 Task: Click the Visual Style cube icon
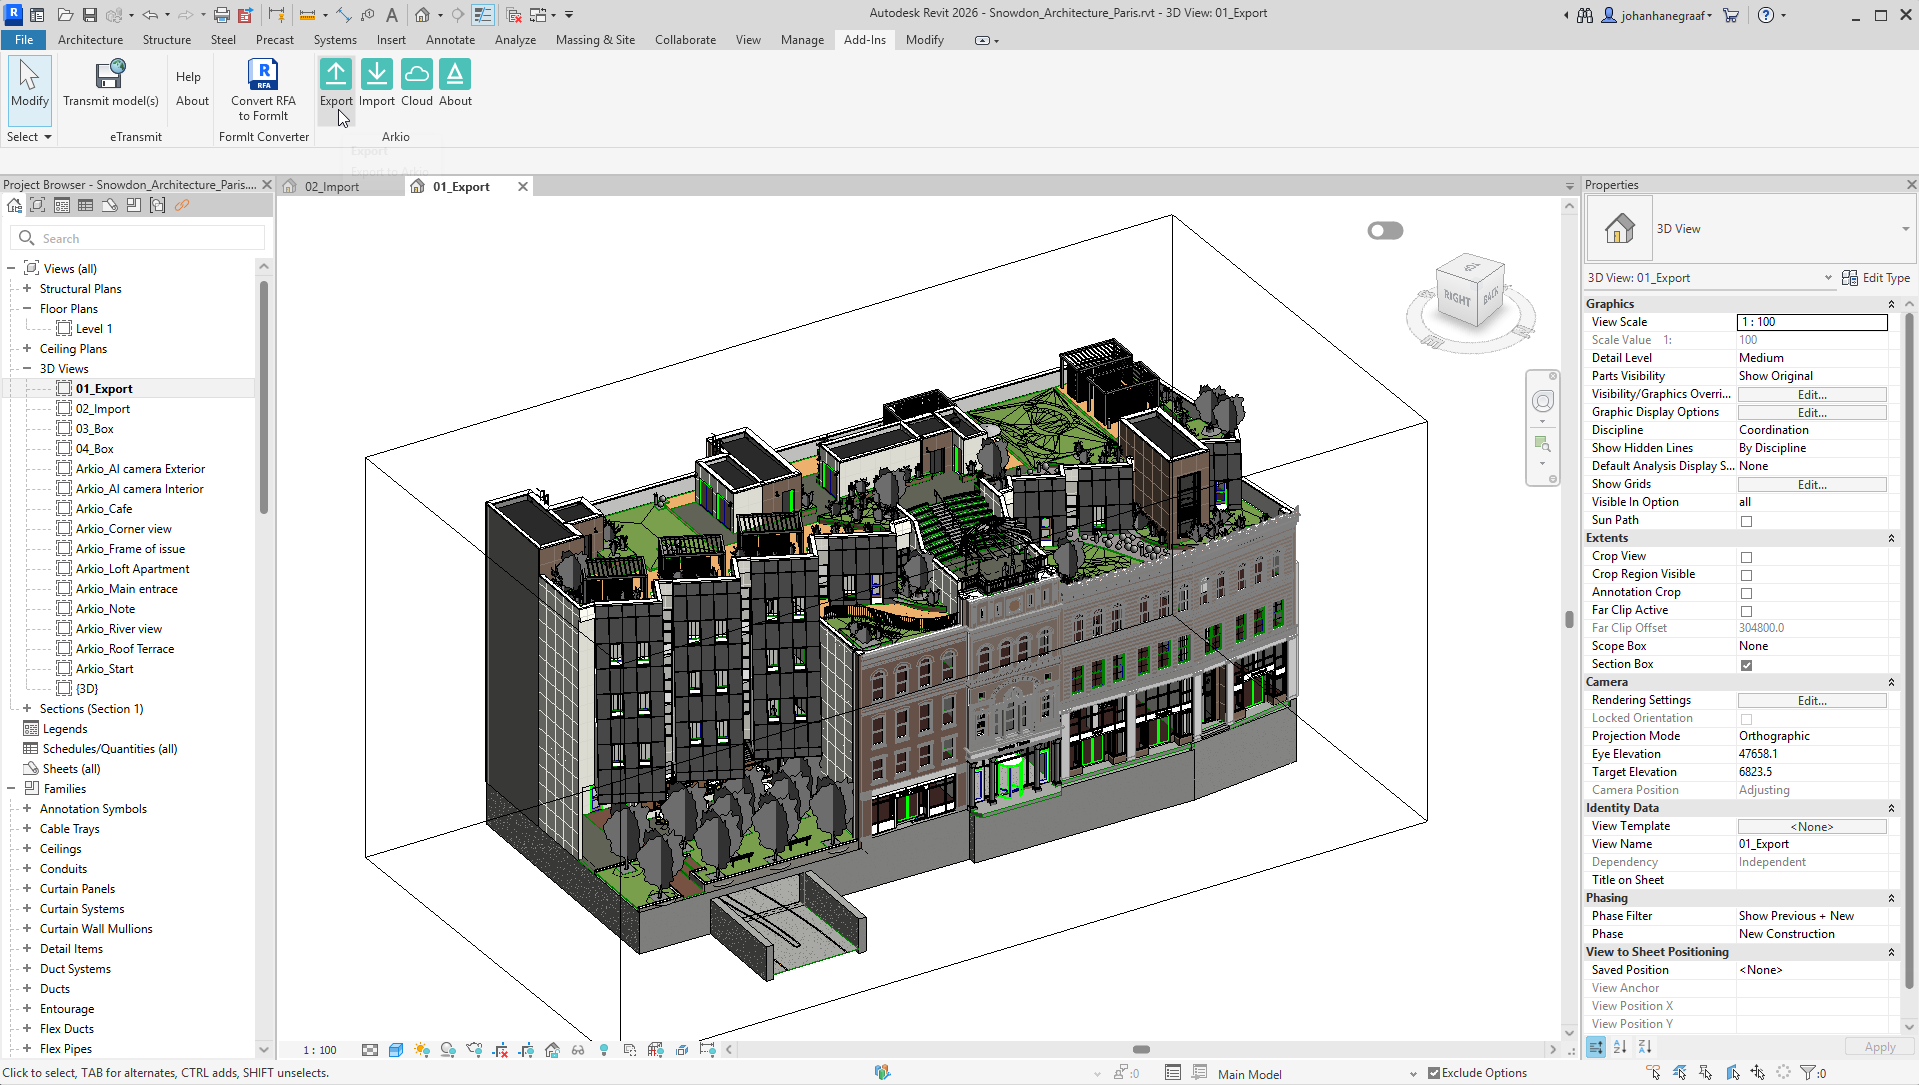click(x=396, y=1050)
